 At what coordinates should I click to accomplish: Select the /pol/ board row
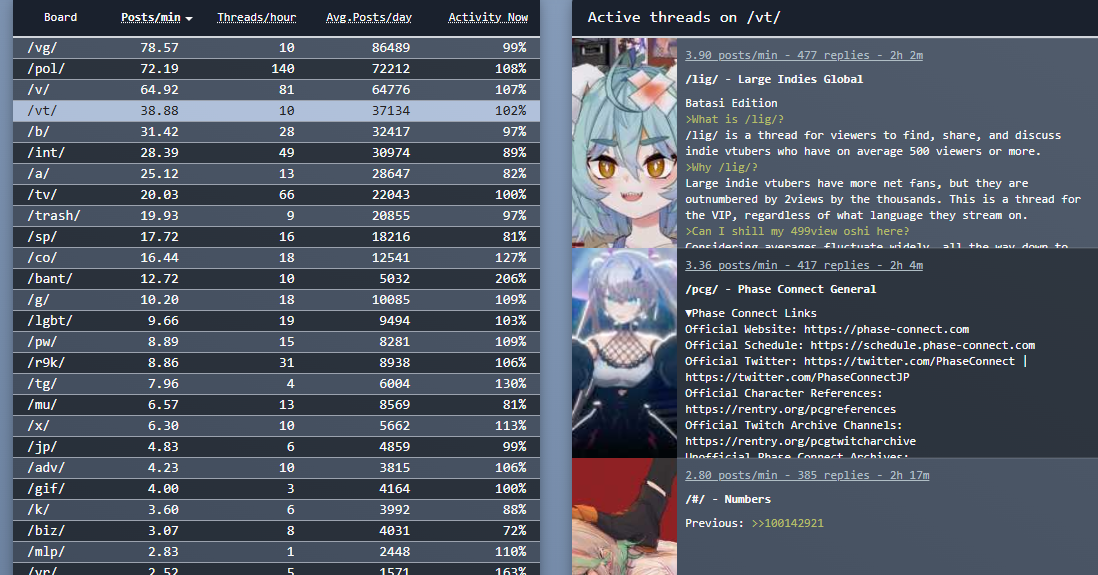coord(277,69)
